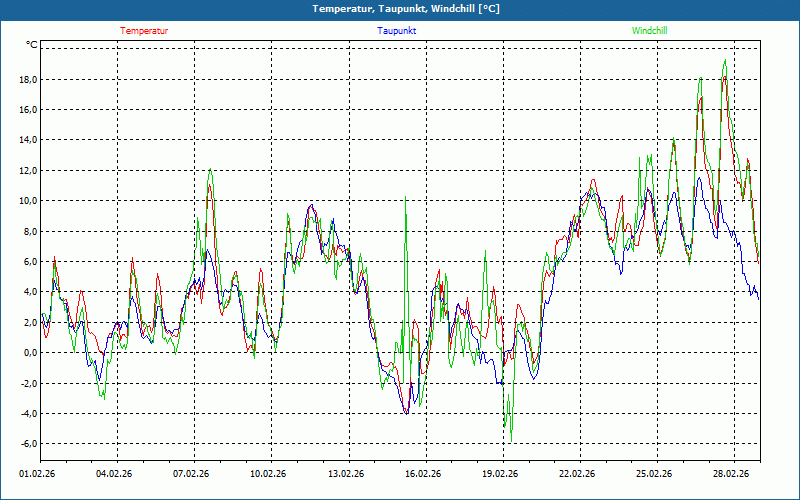This screenshot has width=800, height=500.
Task: Select the 13.02.26 date on the x-axis
Action: [x=345, y=475]
